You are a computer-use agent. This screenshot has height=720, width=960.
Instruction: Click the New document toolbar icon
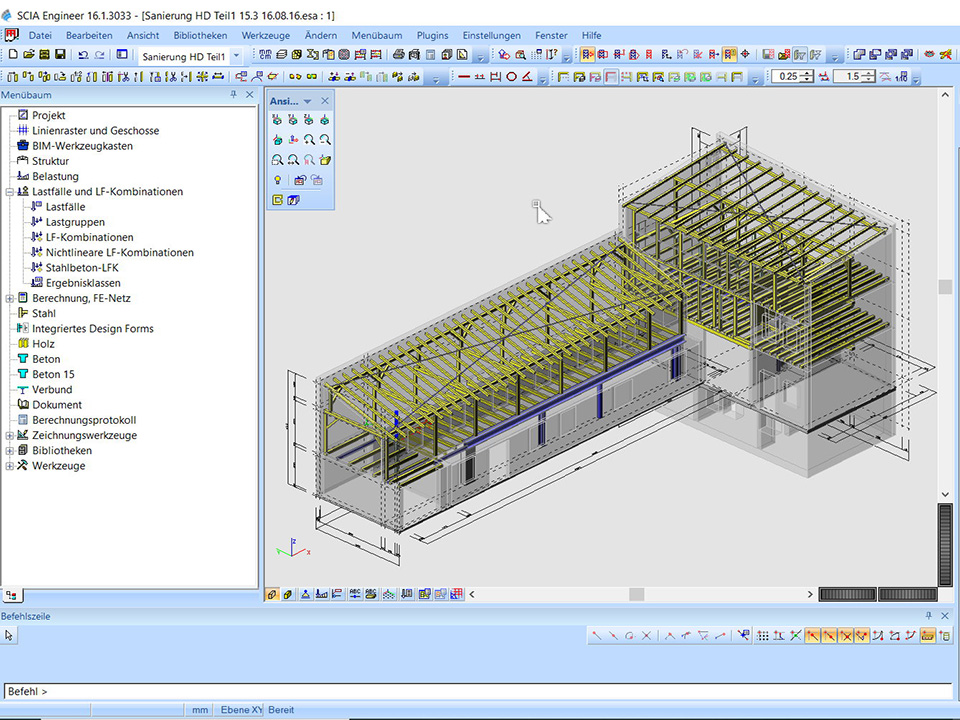tap(13, 55)
